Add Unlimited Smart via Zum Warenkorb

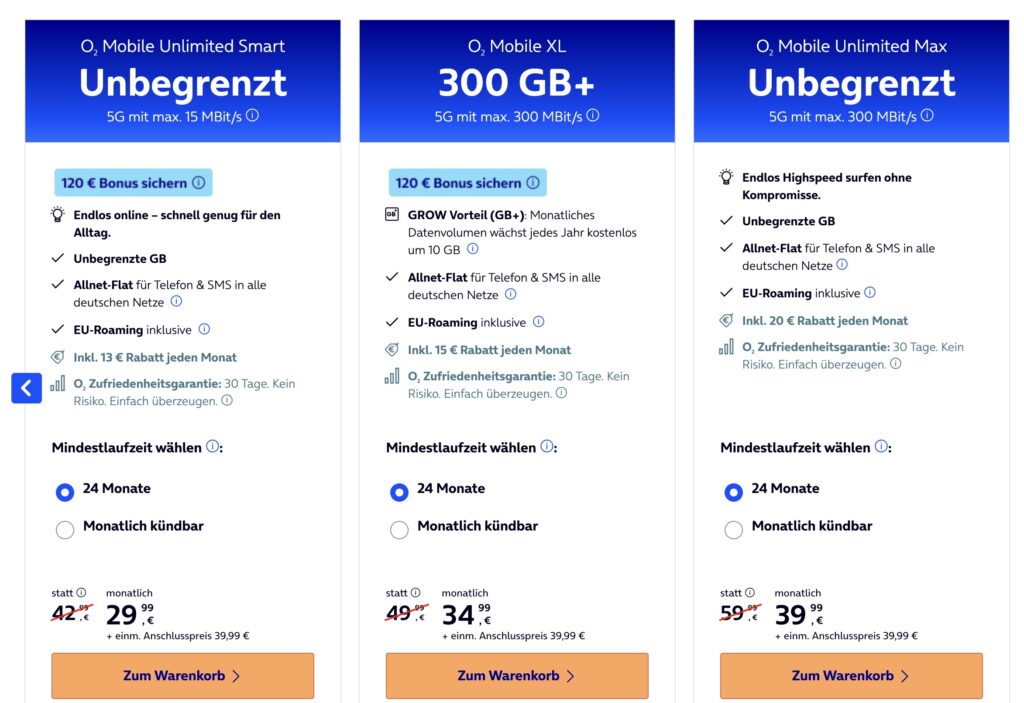coord(182,676)
